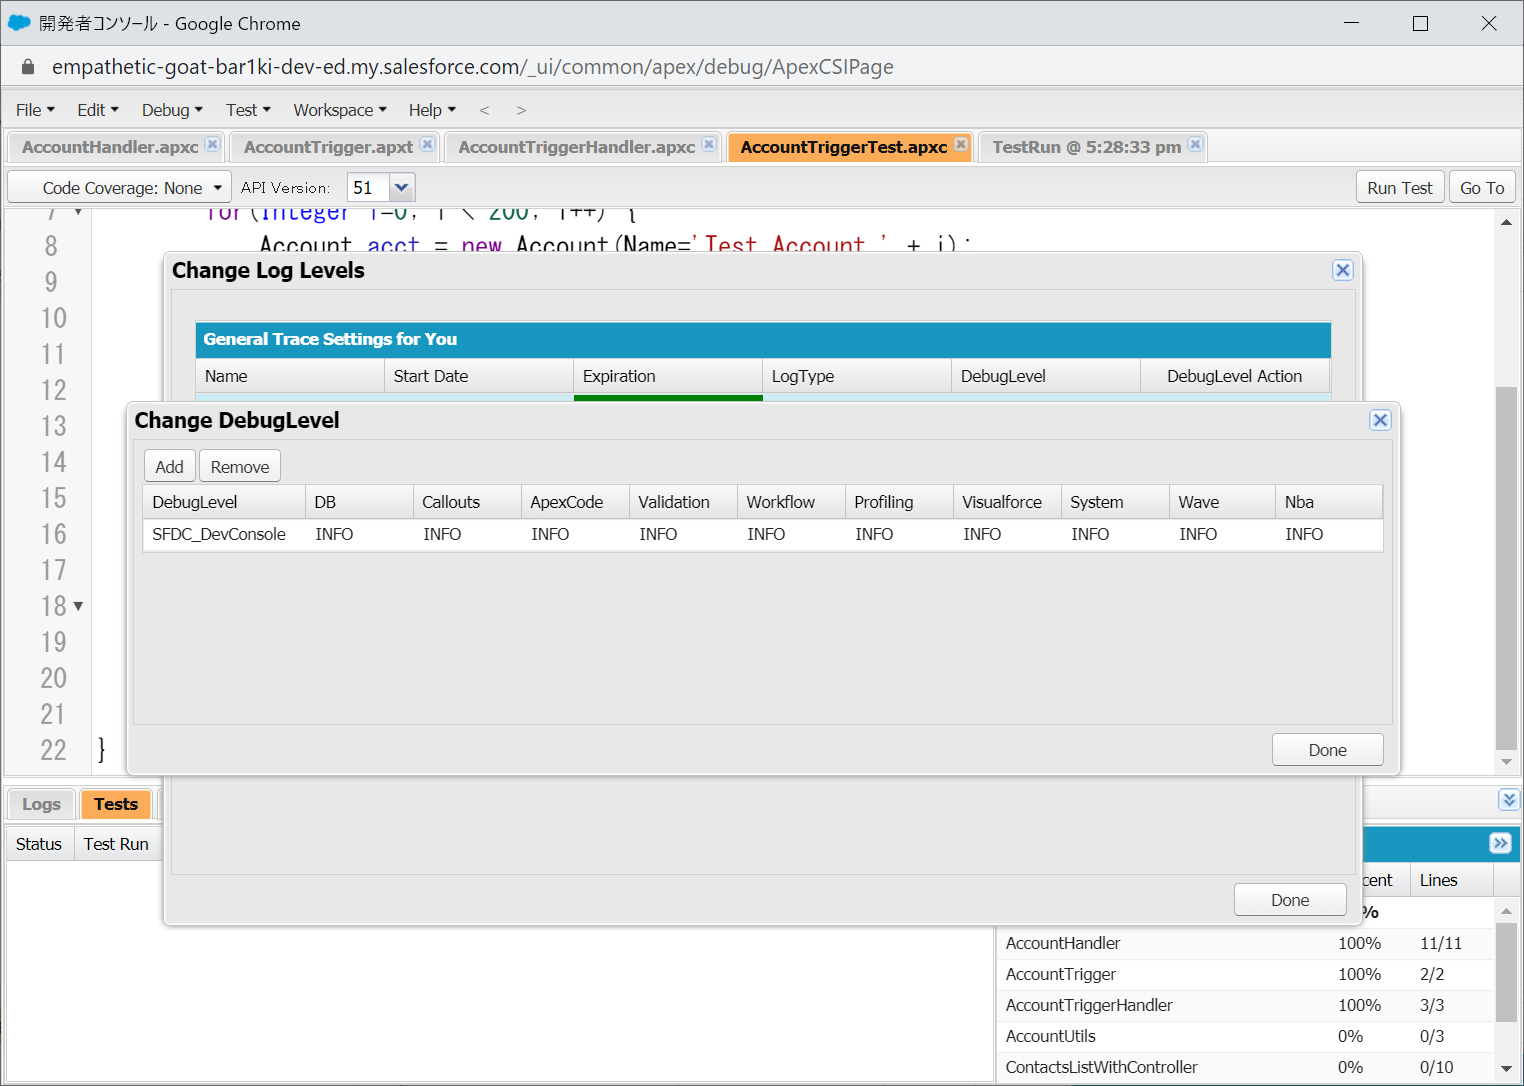This screenshot has width=1524, height=1086.
Task: Click the DebugLevel Action column header
Action: coord(1235,376)
